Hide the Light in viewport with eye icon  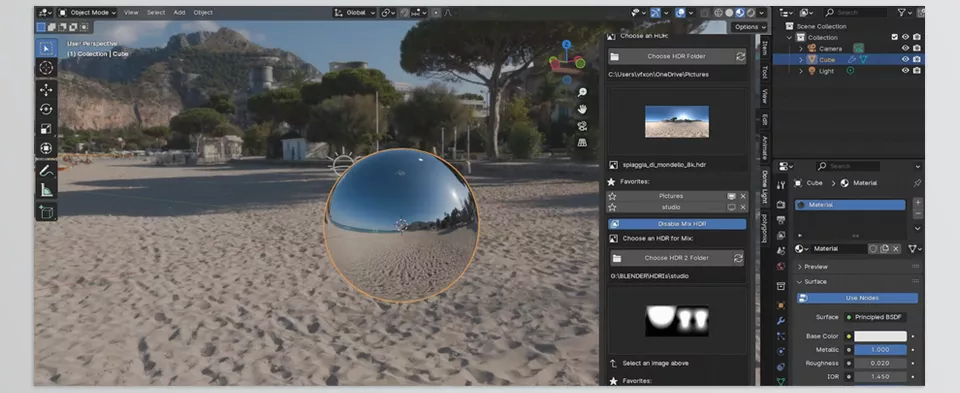[x=906, y=70]
